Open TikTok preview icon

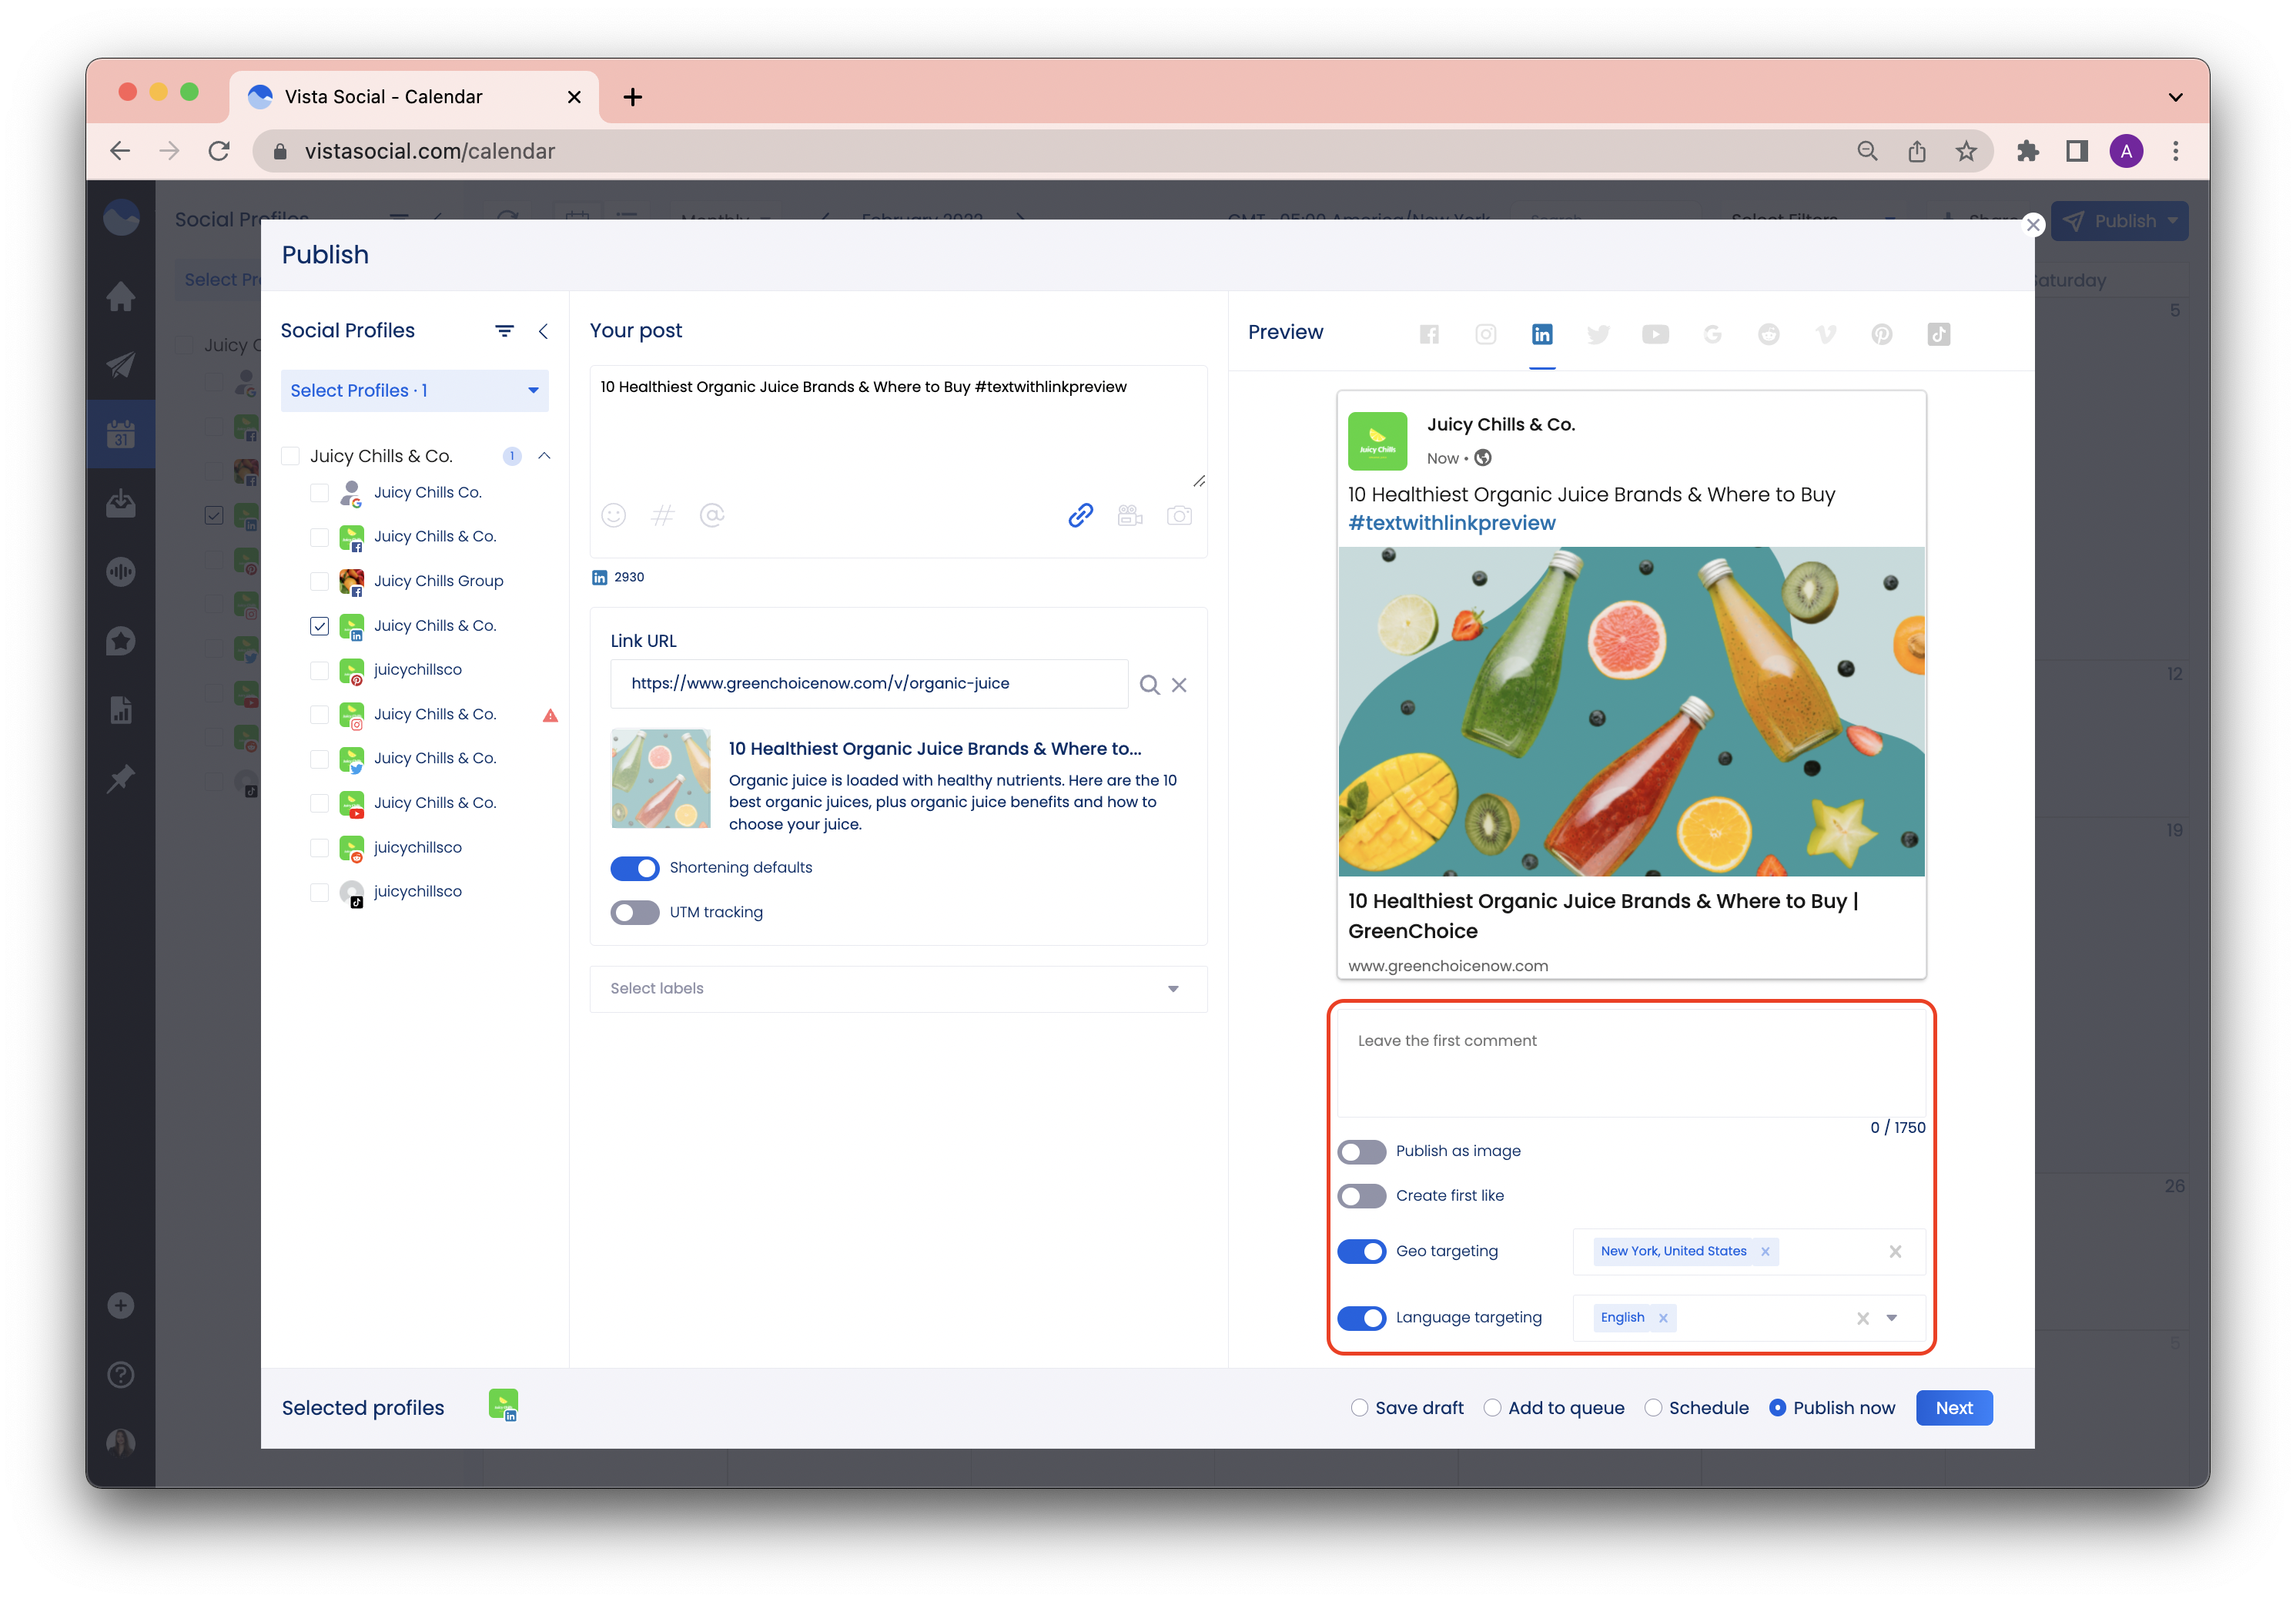[x=1939, y=334]
